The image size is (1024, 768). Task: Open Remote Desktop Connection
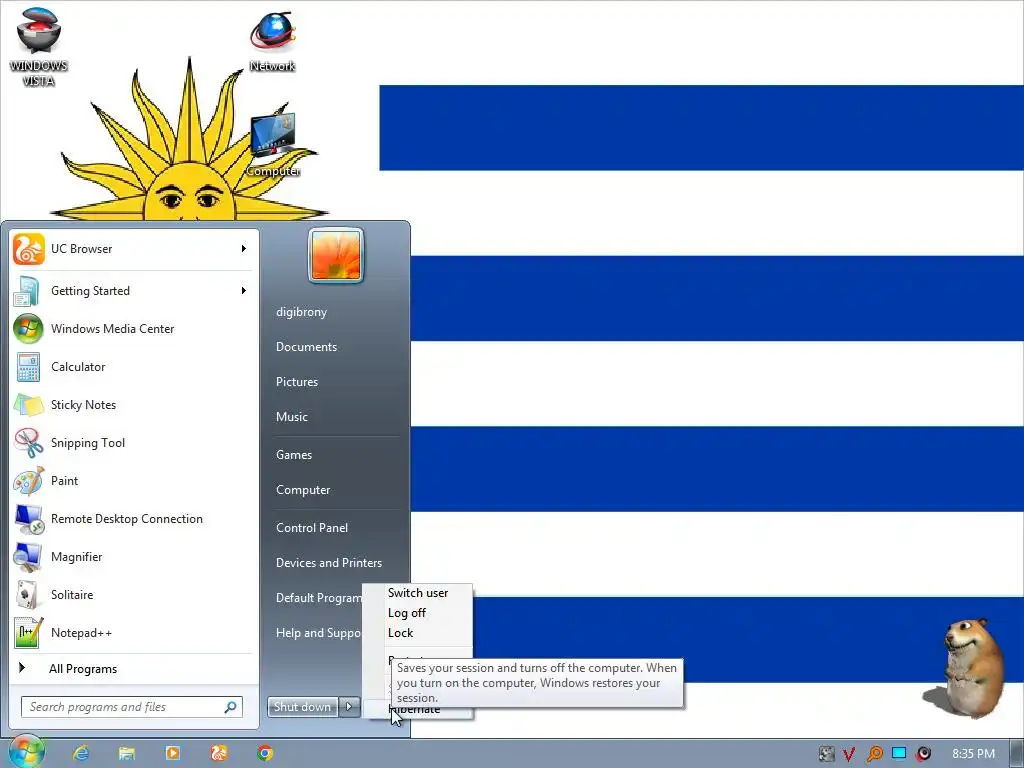coord(133,519)
